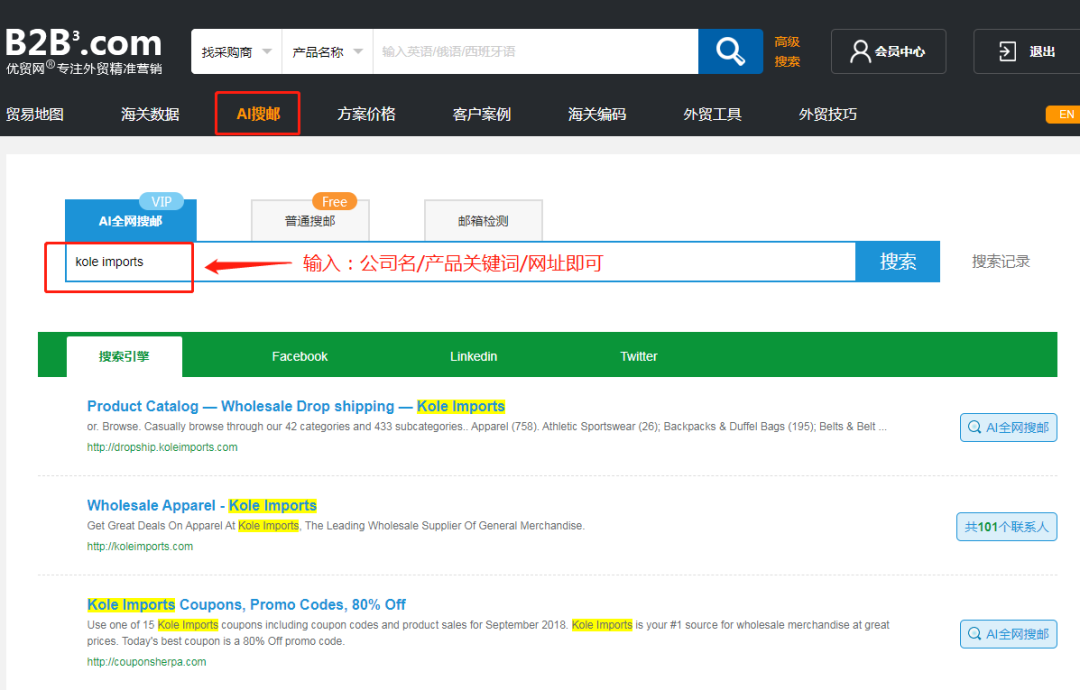The width and height of the screenshot is (1080, 690).
Task: Click the B2B.com site logo
Action: coord(83,52)
